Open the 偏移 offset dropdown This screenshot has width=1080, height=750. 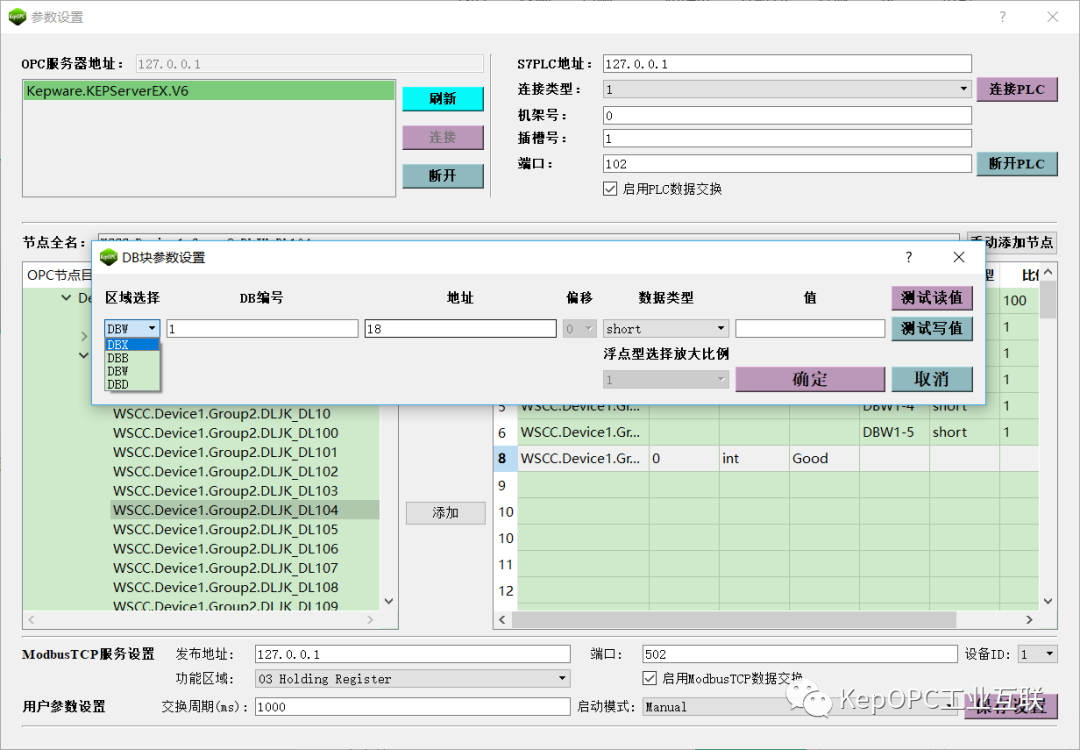point(579,329)
